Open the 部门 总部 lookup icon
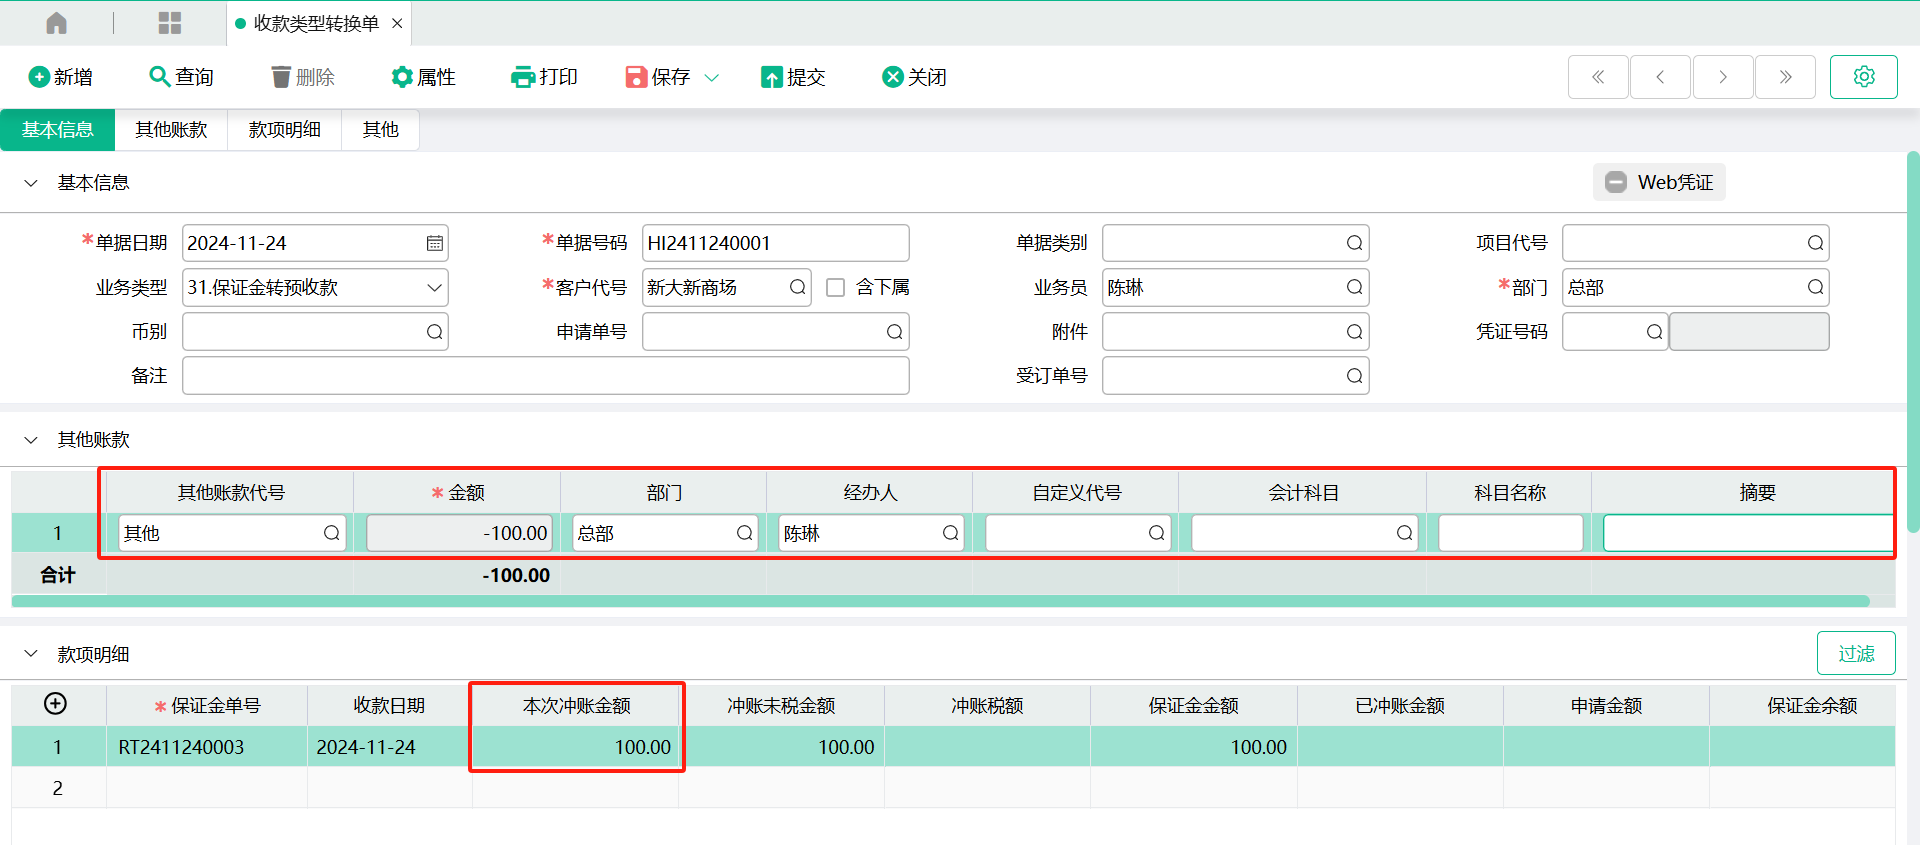 1816,287
